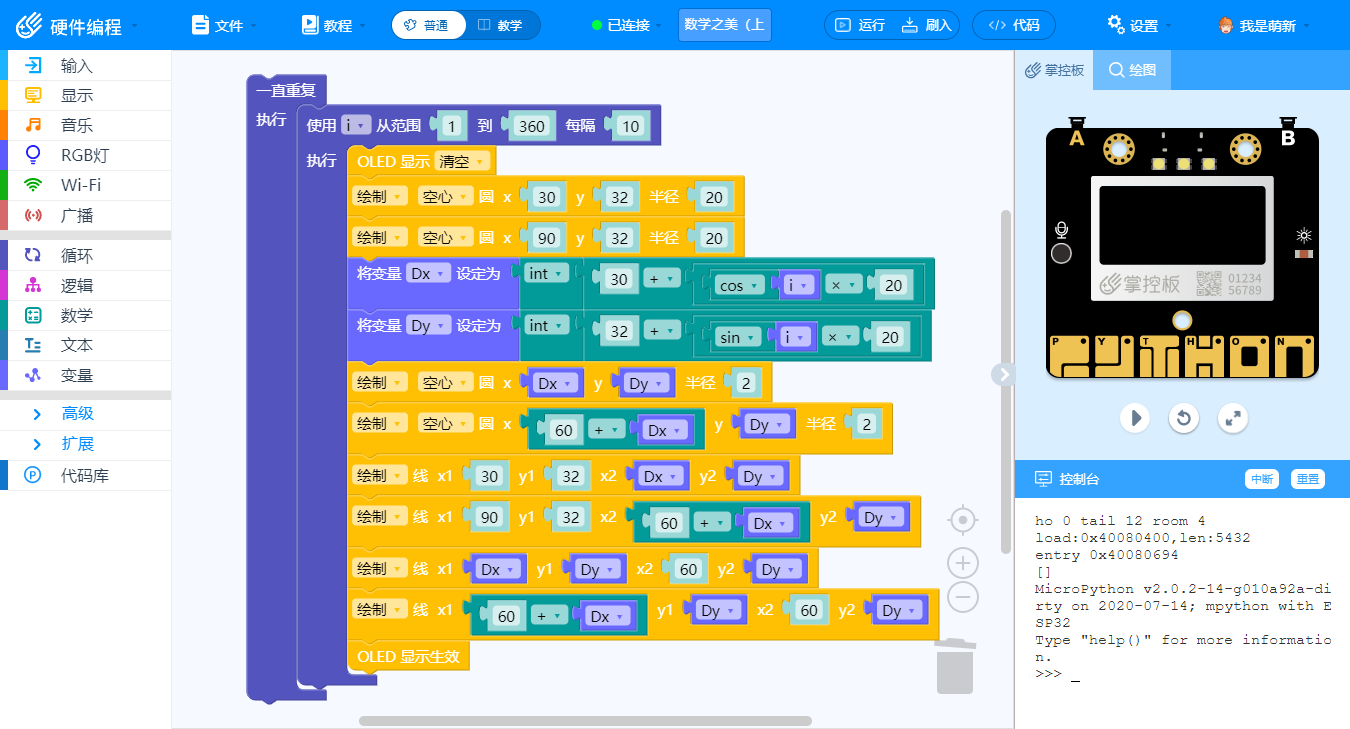1350x729 pixels.
Task: Open the loop variable i dropdown
Action: pyautogui.click(x=354, y=125)
